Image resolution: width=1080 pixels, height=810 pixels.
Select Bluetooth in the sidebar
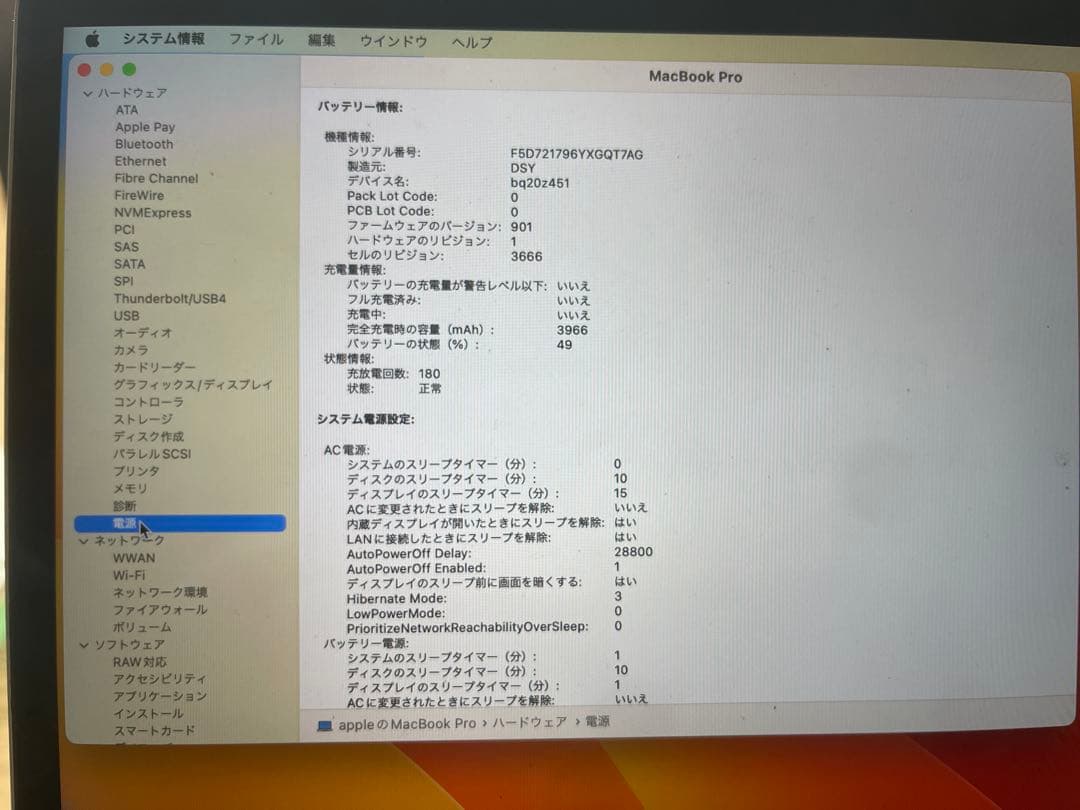(x=144, y=145)
